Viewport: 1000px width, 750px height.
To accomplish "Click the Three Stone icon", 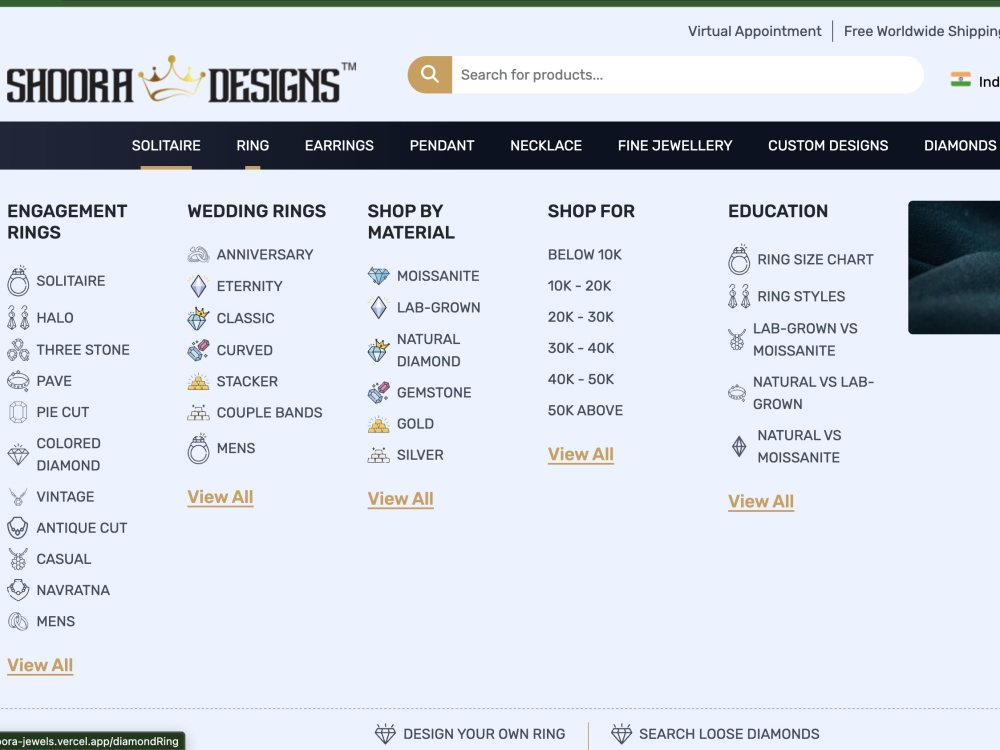I will (18, 349).
